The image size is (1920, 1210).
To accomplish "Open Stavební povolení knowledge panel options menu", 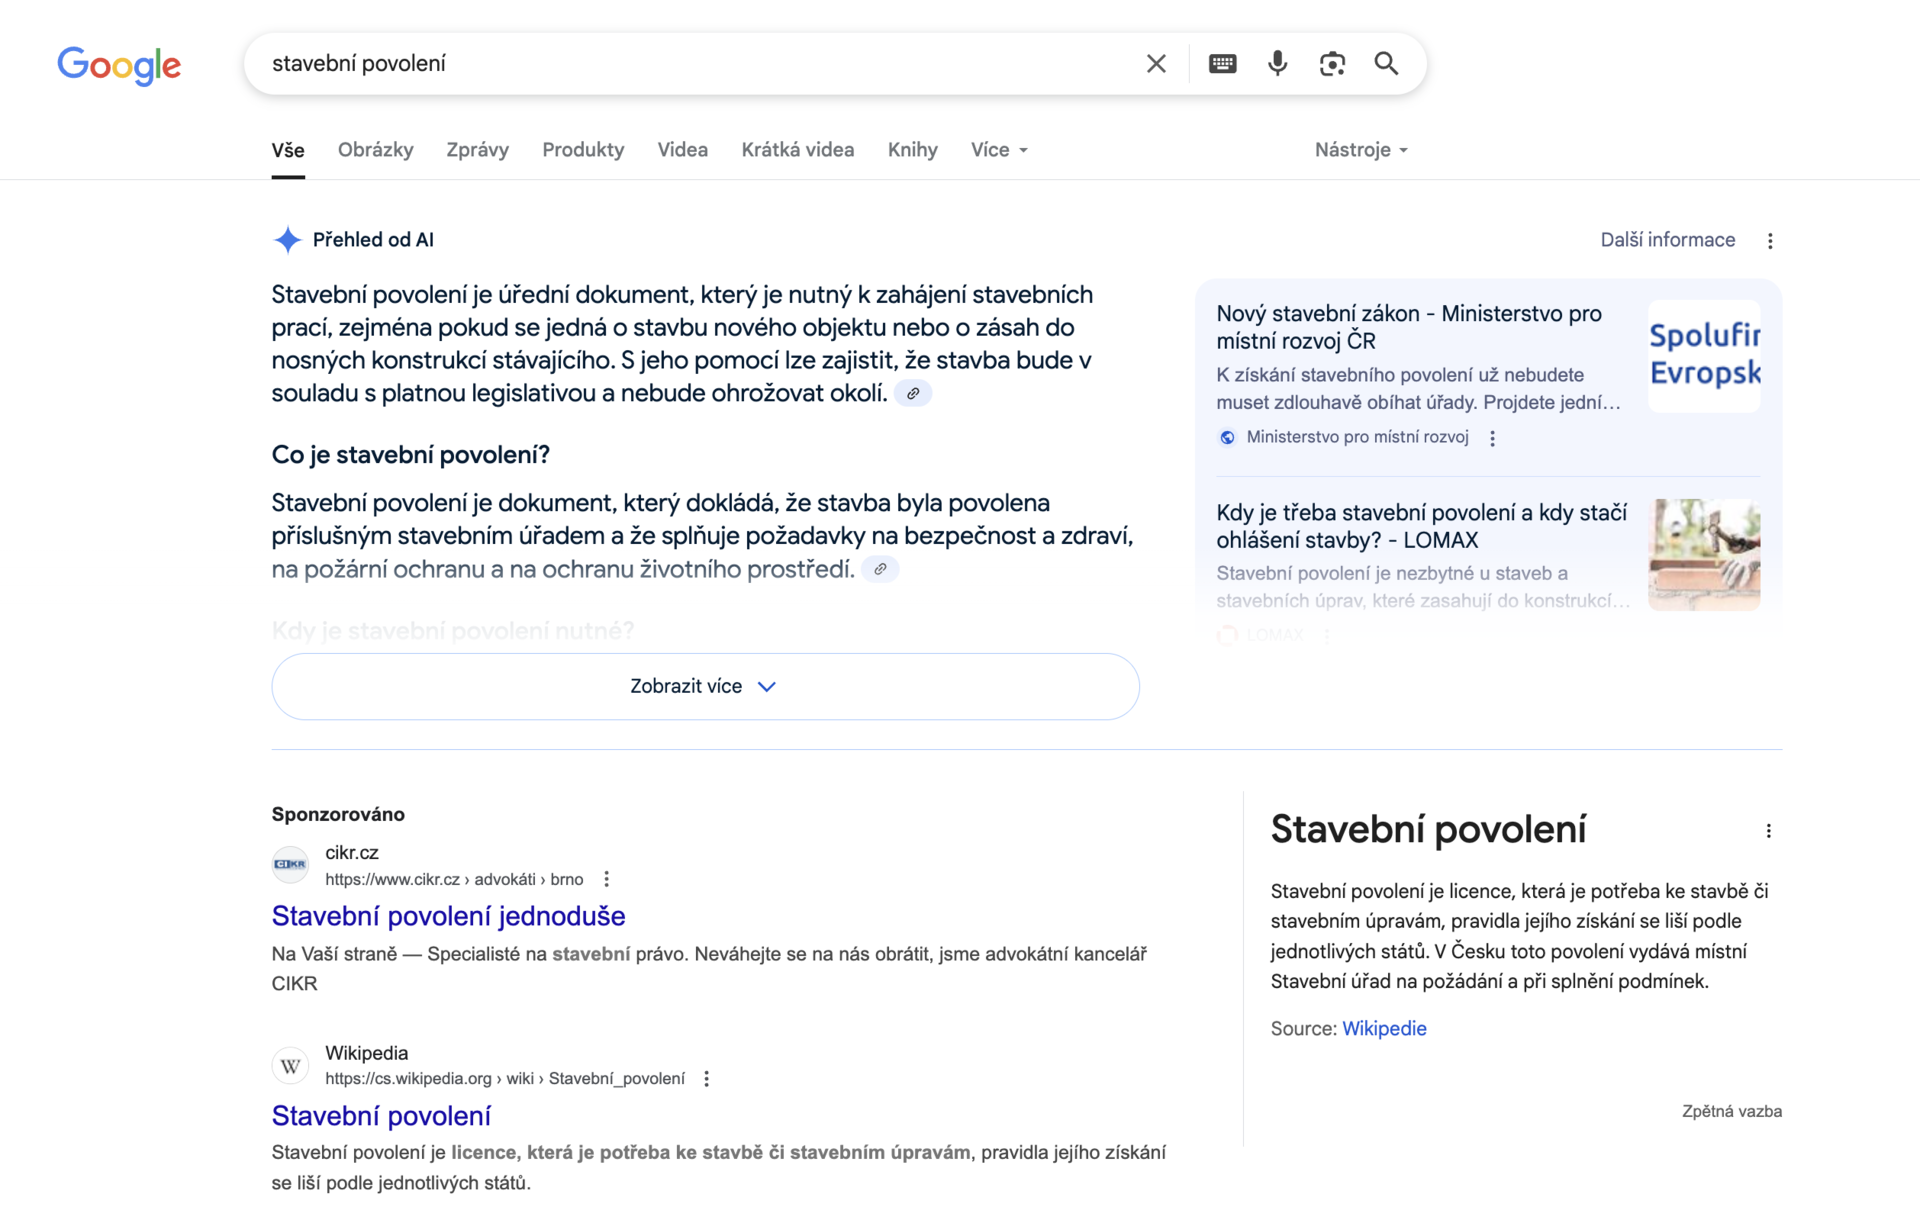I will 1768,831.
